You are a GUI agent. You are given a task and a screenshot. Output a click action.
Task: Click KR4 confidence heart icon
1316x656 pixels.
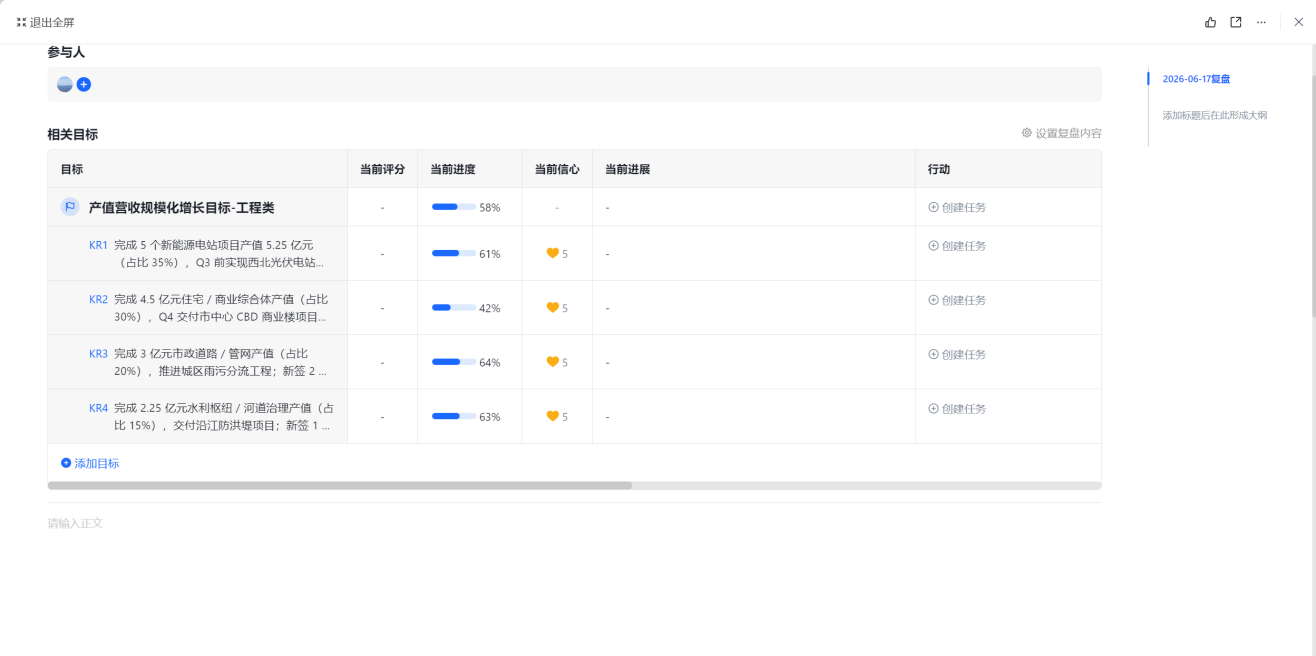click(x=552, y=416)
